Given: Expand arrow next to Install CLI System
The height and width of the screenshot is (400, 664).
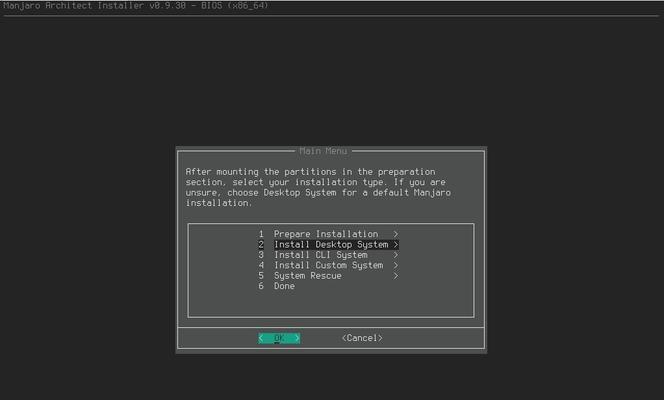Looking at the screenshot, I should coord(396,255).
